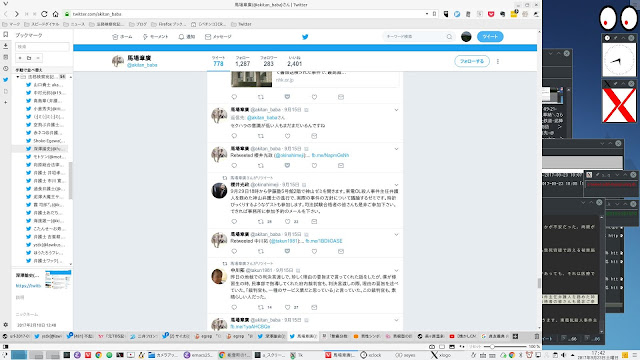
Task: Shade the xclock window with up chevron
Action: pyautogui.click(x=623, y=38)
